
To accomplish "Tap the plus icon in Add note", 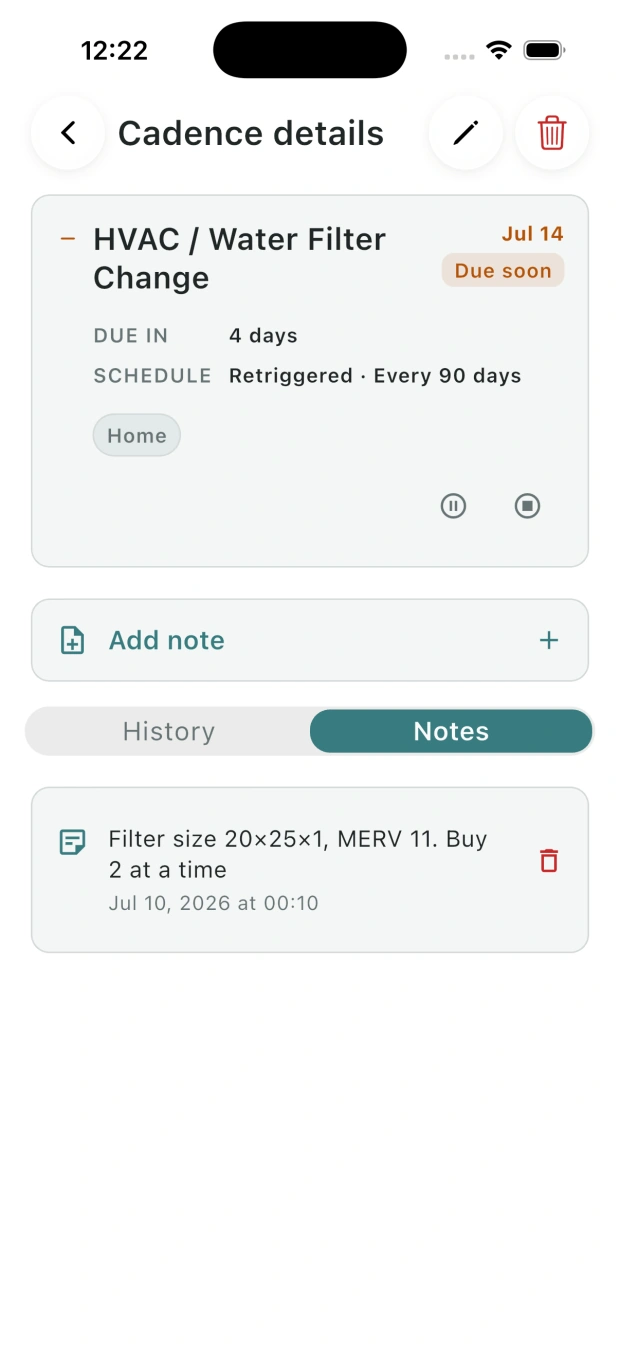I will pos(549,640).
